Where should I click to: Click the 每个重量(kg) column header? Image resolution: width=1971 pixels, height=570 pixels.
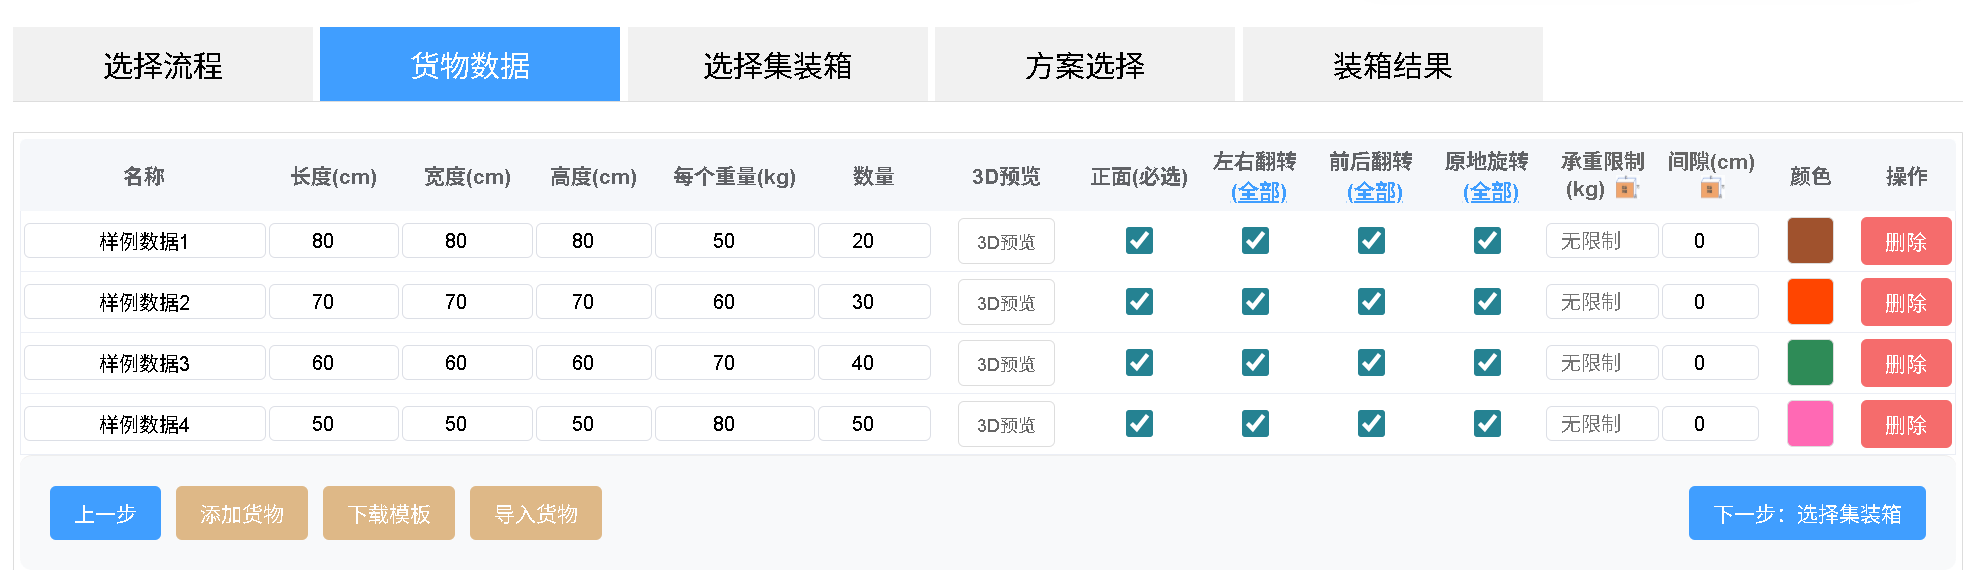click(735, 176)
